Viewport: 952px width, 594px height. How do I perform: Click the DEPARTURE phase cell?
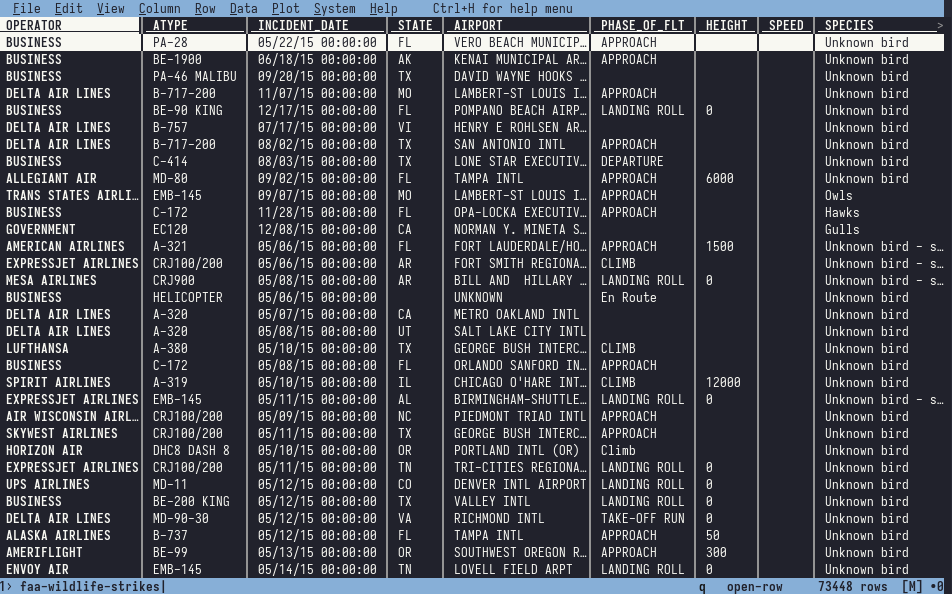coord(632,162)
